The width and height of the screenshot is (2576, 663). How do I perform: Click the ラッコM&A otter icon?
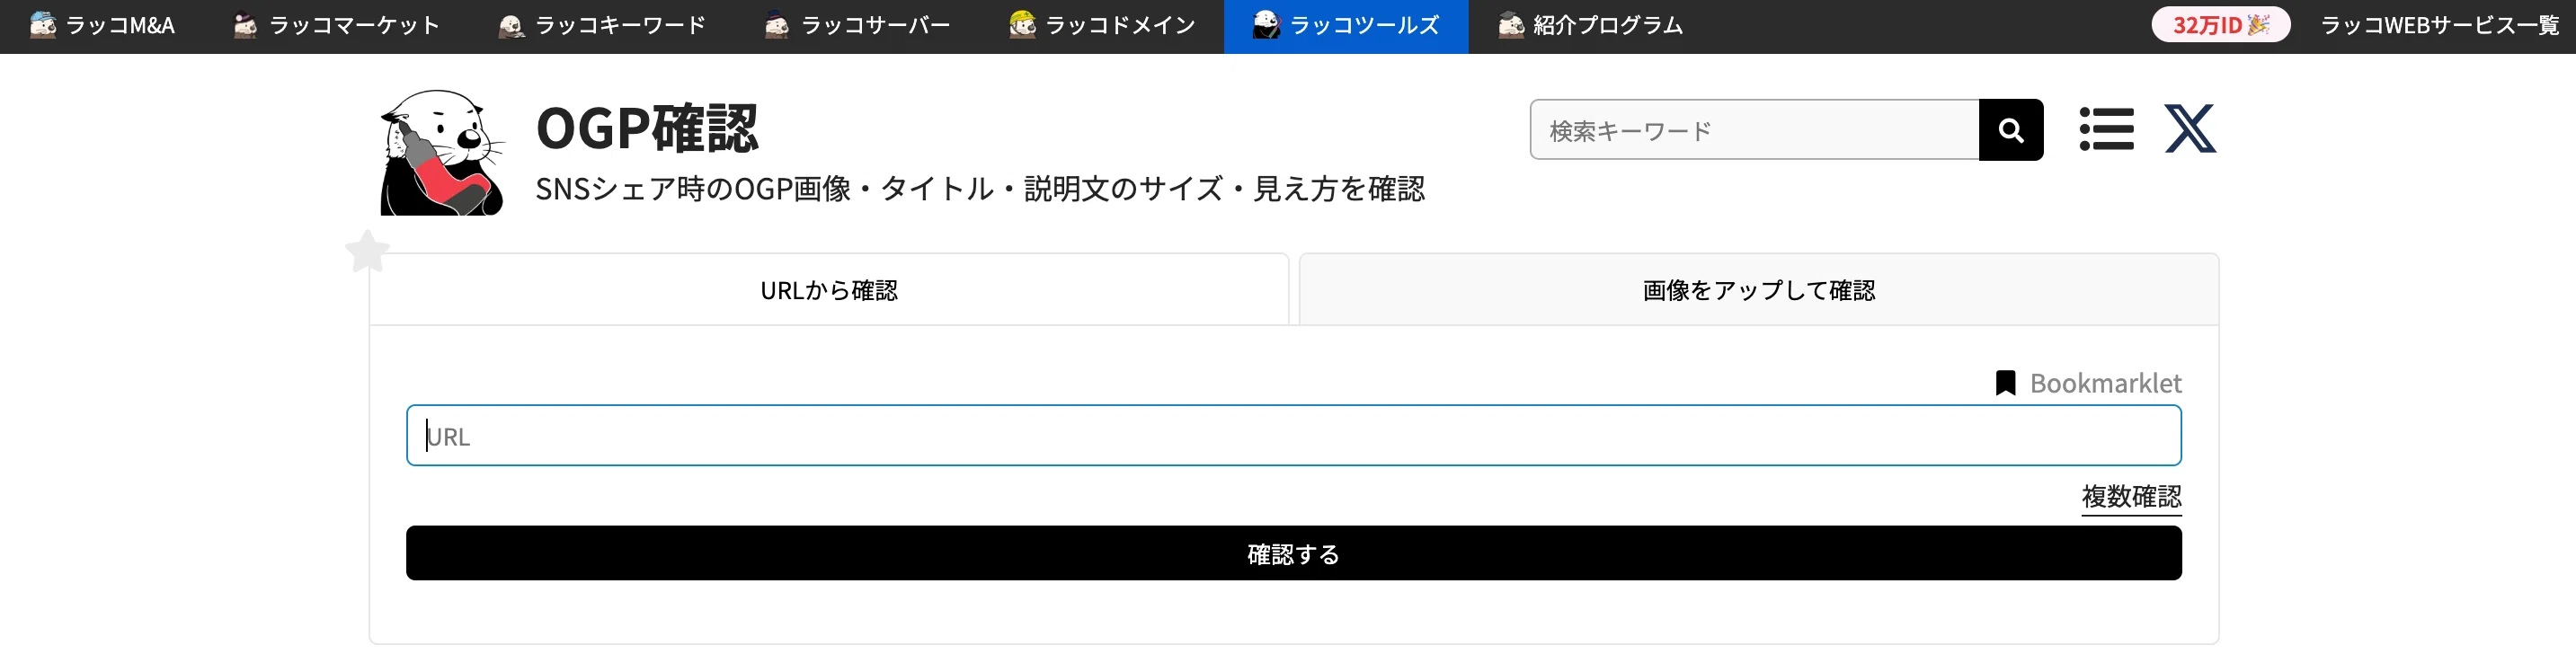tap(43, 25)
